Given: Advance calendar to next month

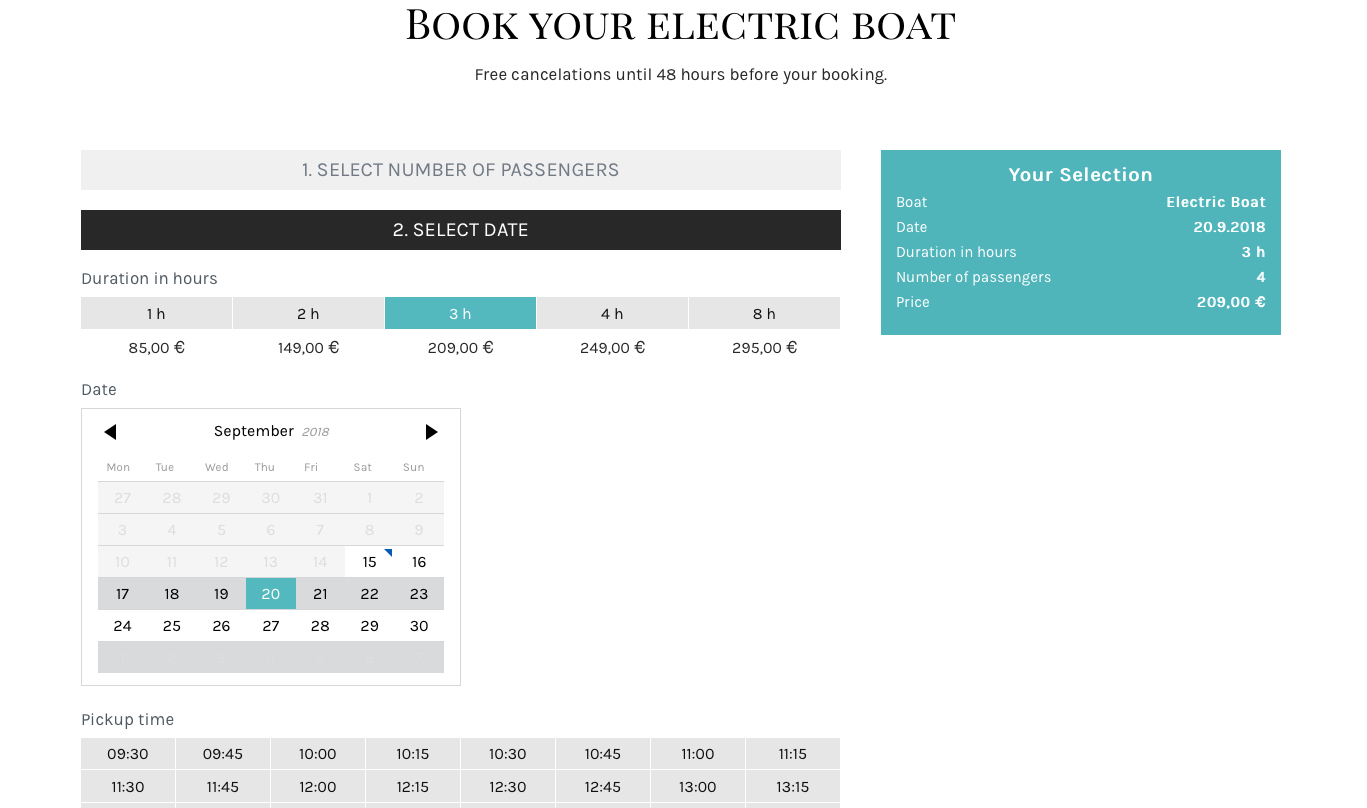Looking at the screenshot, I should click(x=431, y=432).
